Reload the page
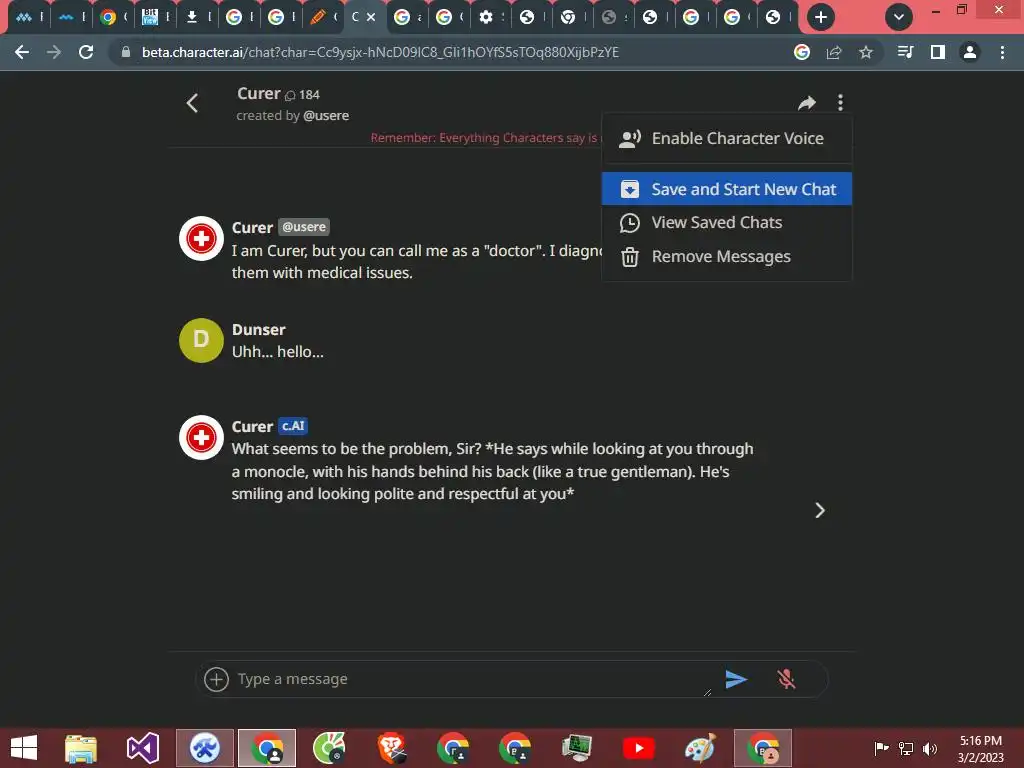 86,52
